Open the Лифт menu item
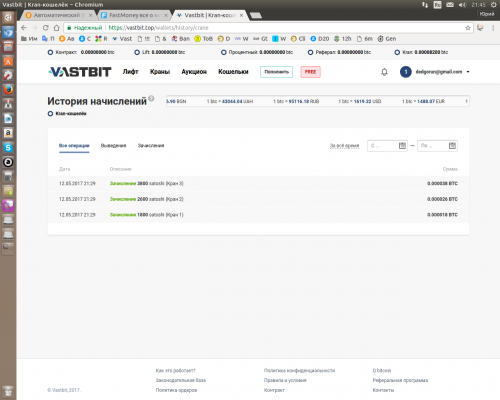Viewport: 500px width, 400px height. [x=130, y=72]
